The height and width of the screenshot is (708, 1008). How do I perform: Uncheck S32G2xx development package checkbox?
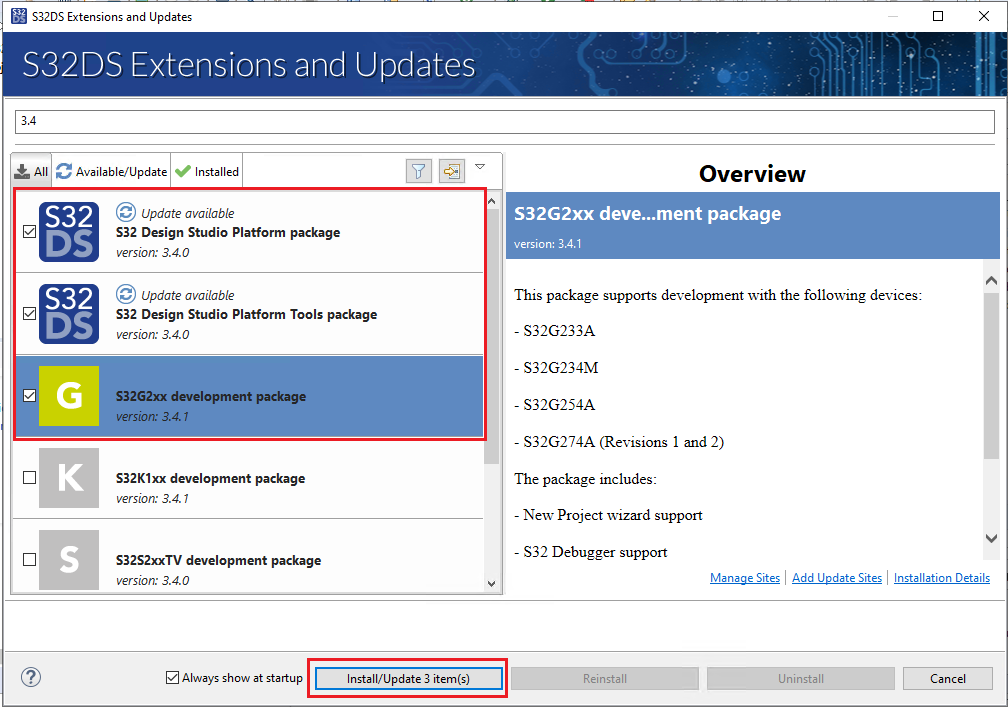[x=30, y=395]
